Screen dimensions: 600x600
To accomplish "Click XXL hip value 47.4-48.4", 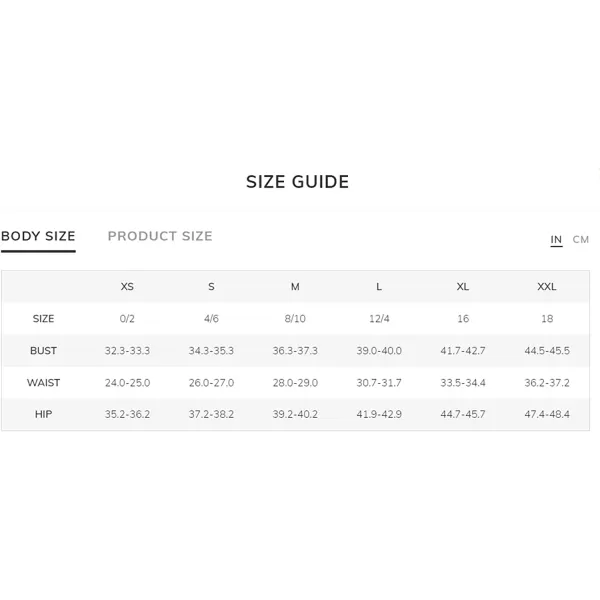I will (x=547, y=414).
